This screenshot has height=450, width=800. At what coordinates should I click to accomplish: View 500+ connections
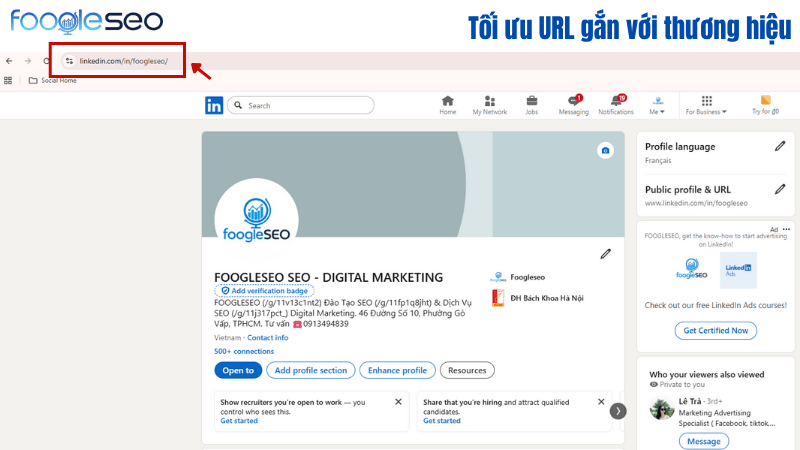click(x=244, y=352)
